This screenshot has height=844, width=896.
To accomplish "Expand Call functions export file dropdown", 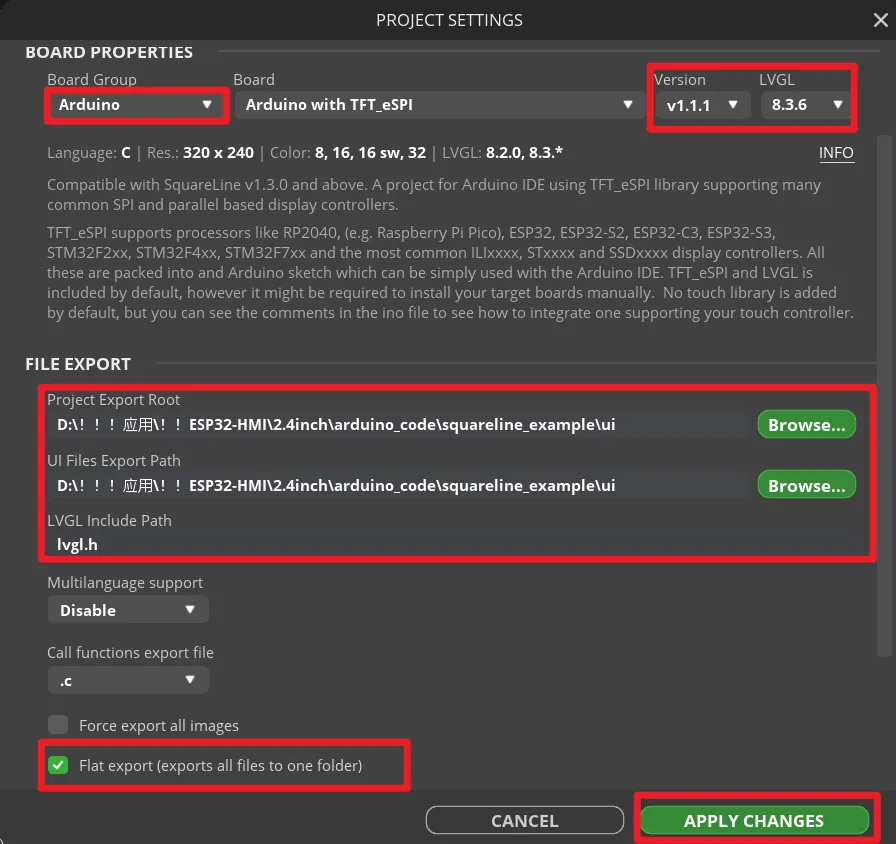I will 128,680.
